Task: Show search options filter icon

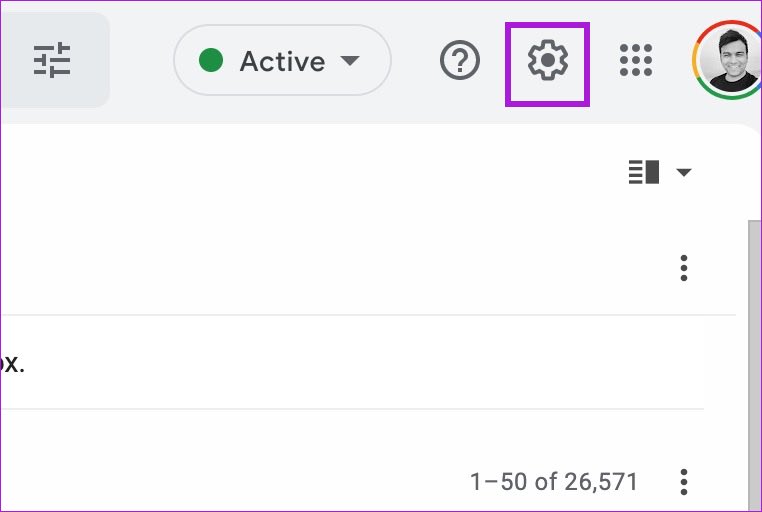Action: 52,62
